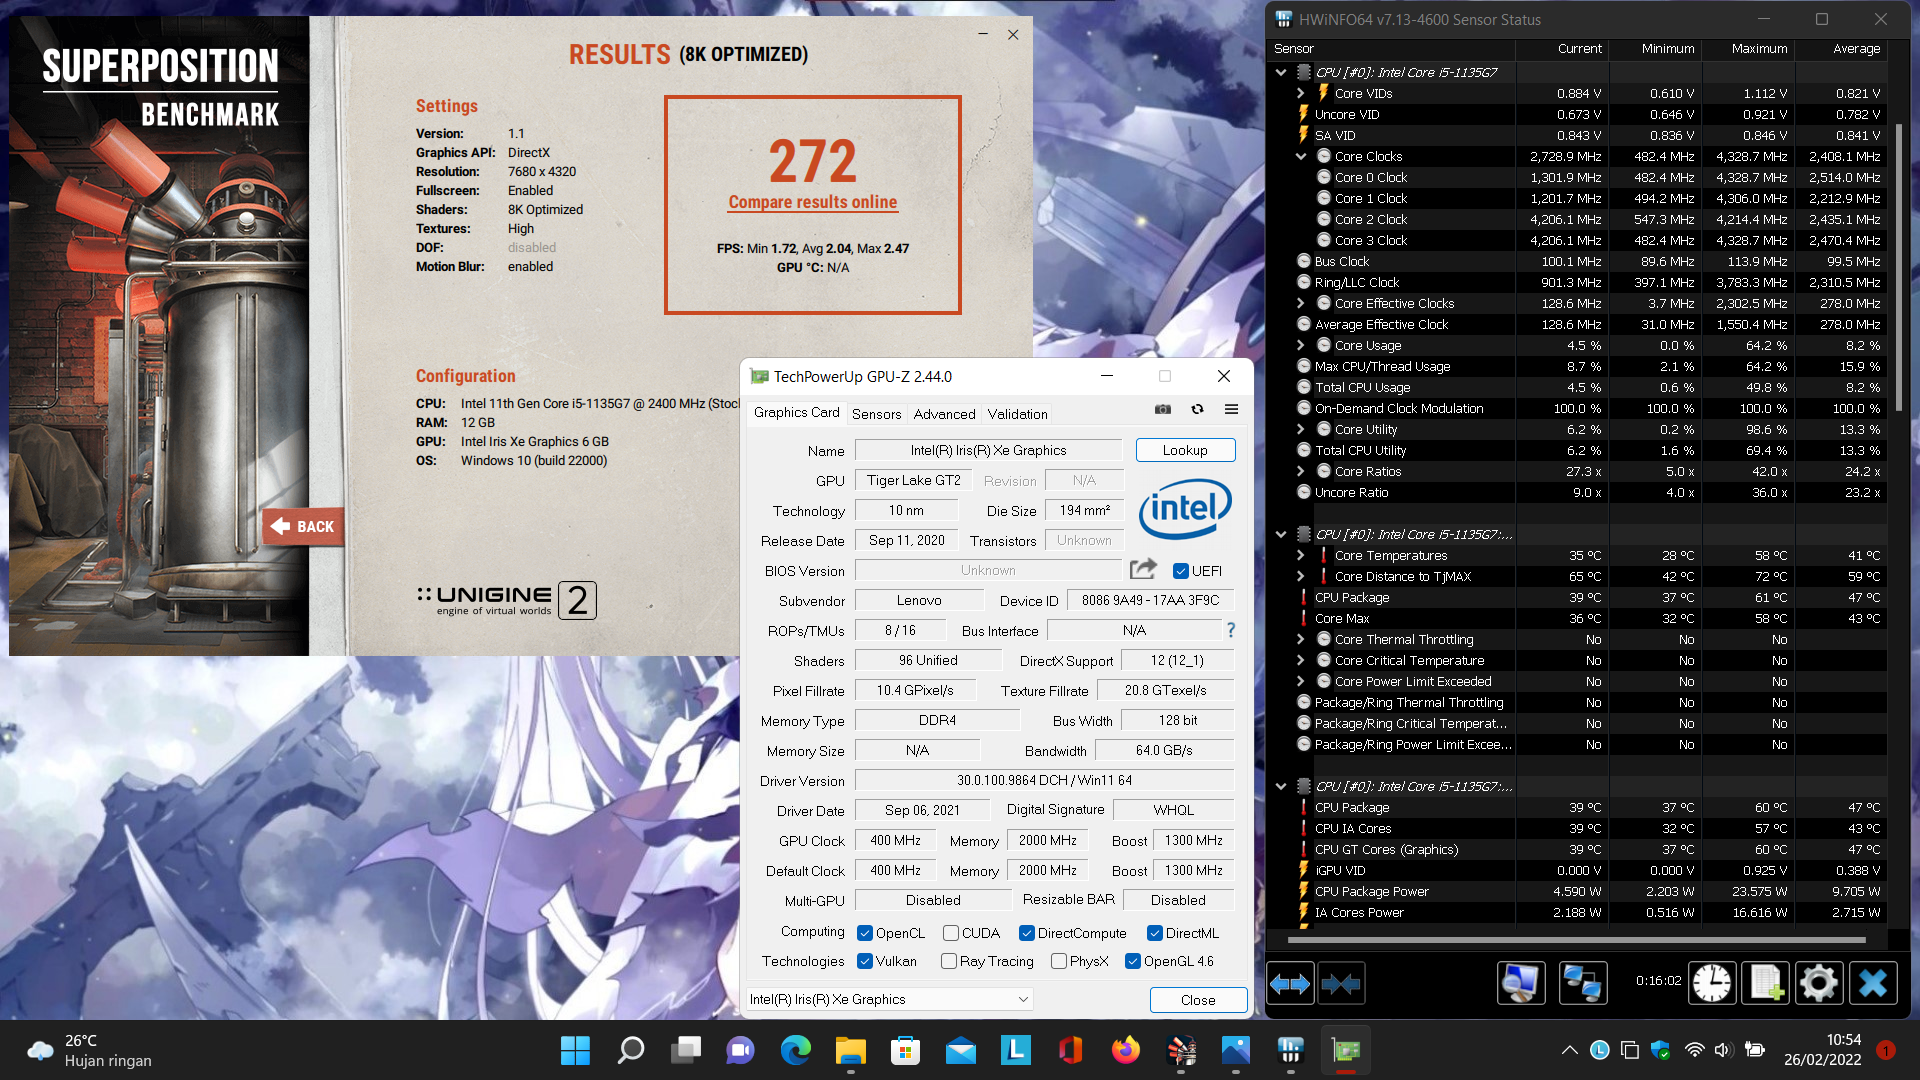Open Task View from taskbar
This screenshot has width=1920, height=1080.
point(686,1050)
